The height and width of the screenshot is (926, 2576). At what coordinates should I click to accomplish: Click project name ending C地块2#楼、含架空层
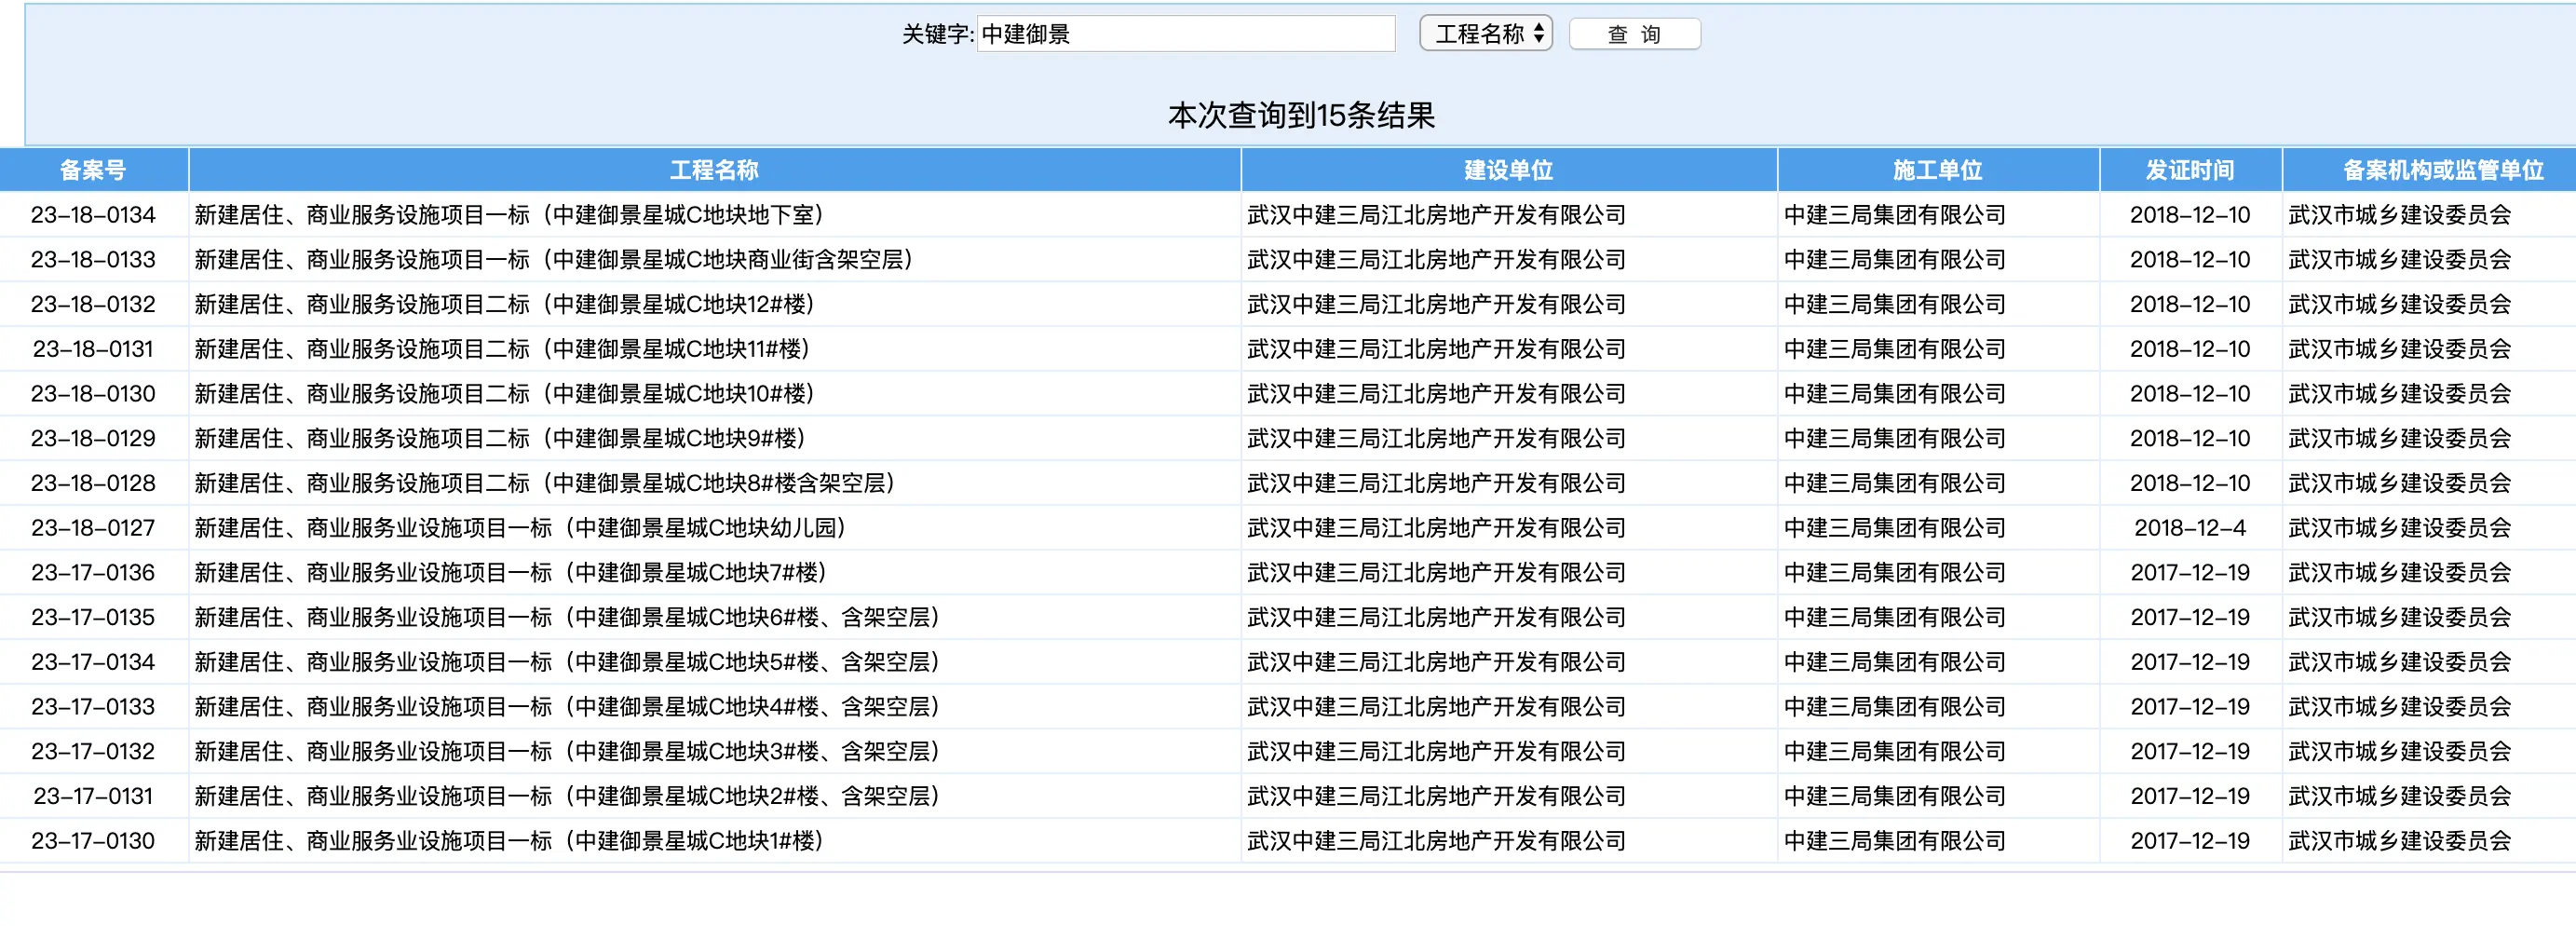point(570,796)
